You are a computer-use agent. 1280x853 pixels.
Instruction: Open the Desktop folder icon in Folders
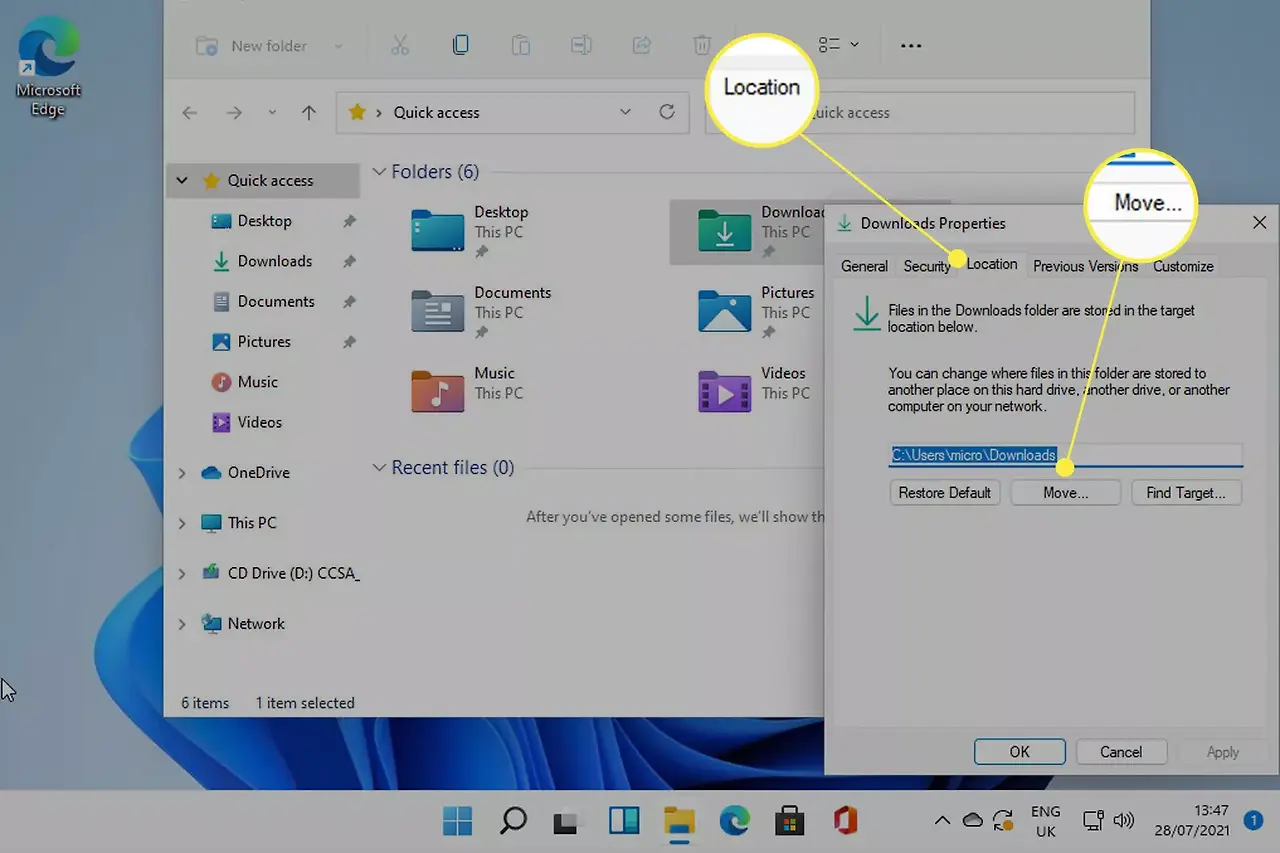[437, 230]
